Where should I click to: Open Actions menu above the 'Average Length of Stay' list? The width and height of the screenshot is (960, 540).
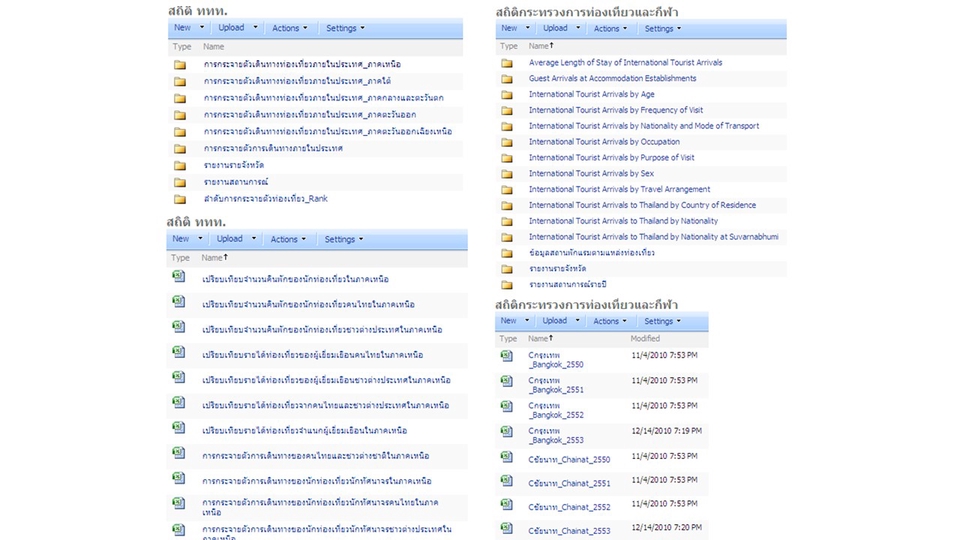click(610, 29)
